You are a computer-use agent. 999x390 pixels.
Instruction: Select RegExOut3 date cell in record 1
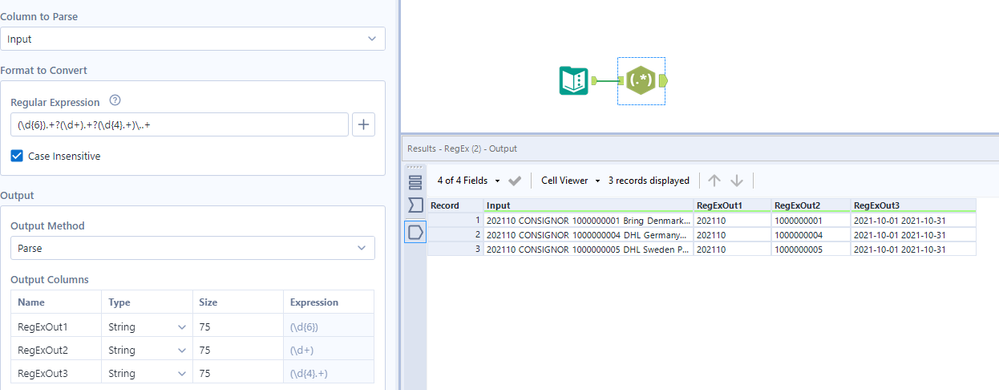tap(914, 220)
